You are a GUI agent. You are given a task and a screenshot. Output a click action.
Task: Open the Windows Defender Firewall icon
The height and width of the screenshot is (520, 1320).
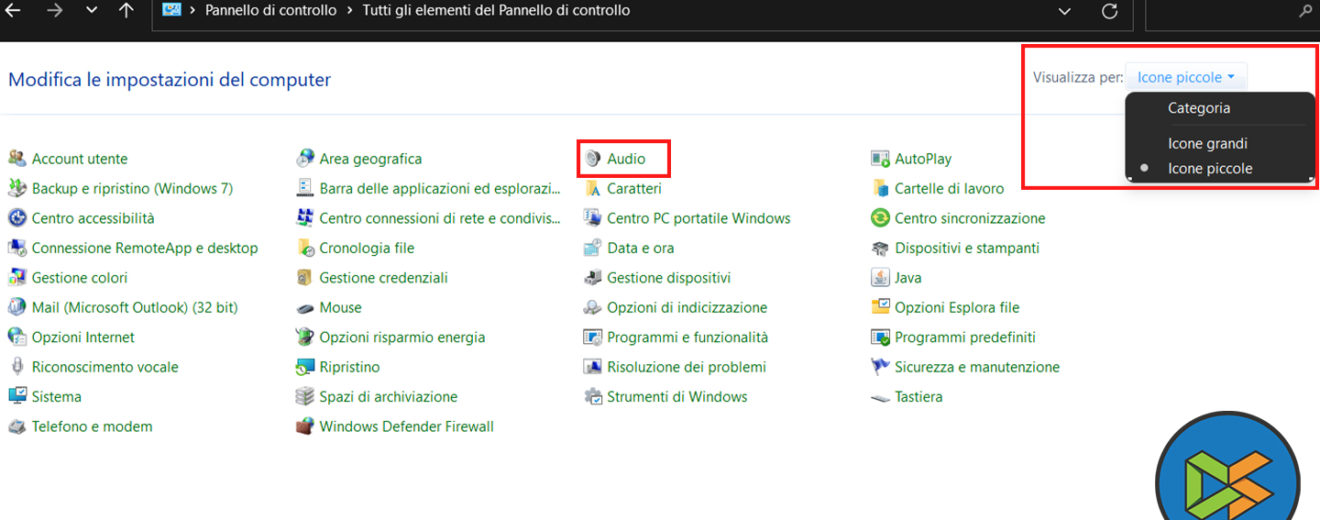click(305, 427)
